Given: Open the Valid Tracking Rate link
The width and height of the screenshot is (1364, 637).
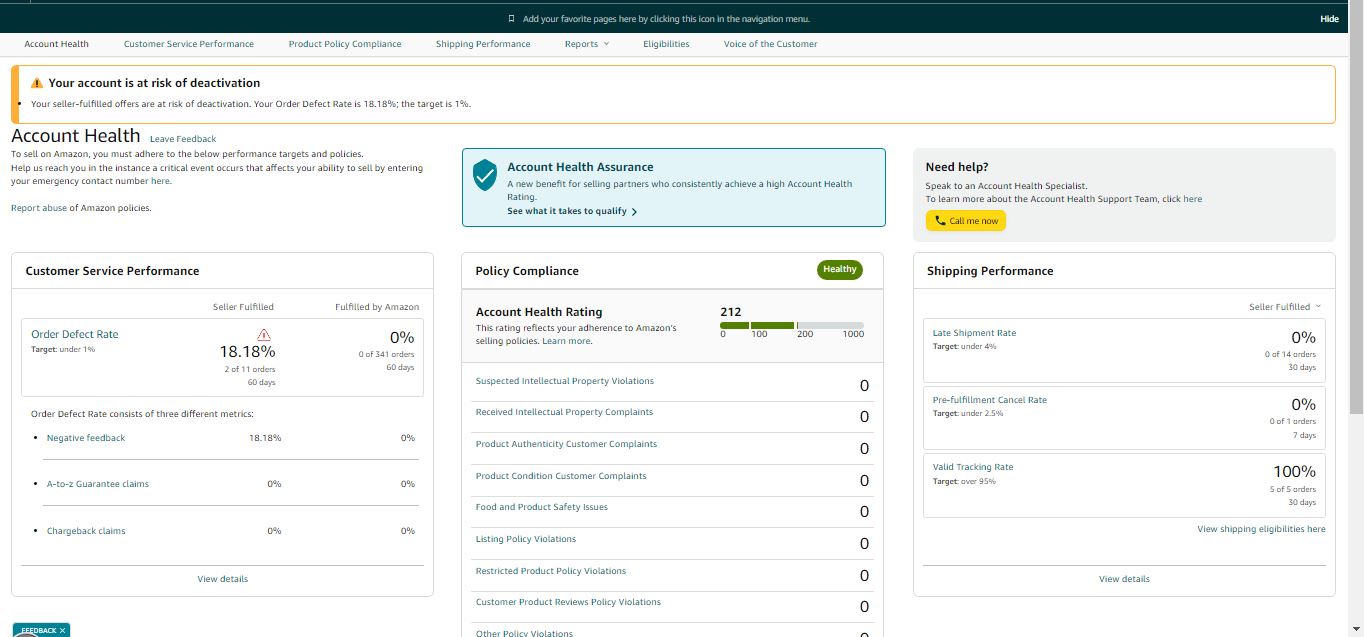Looking at the screenshot, I should point(973,467).
